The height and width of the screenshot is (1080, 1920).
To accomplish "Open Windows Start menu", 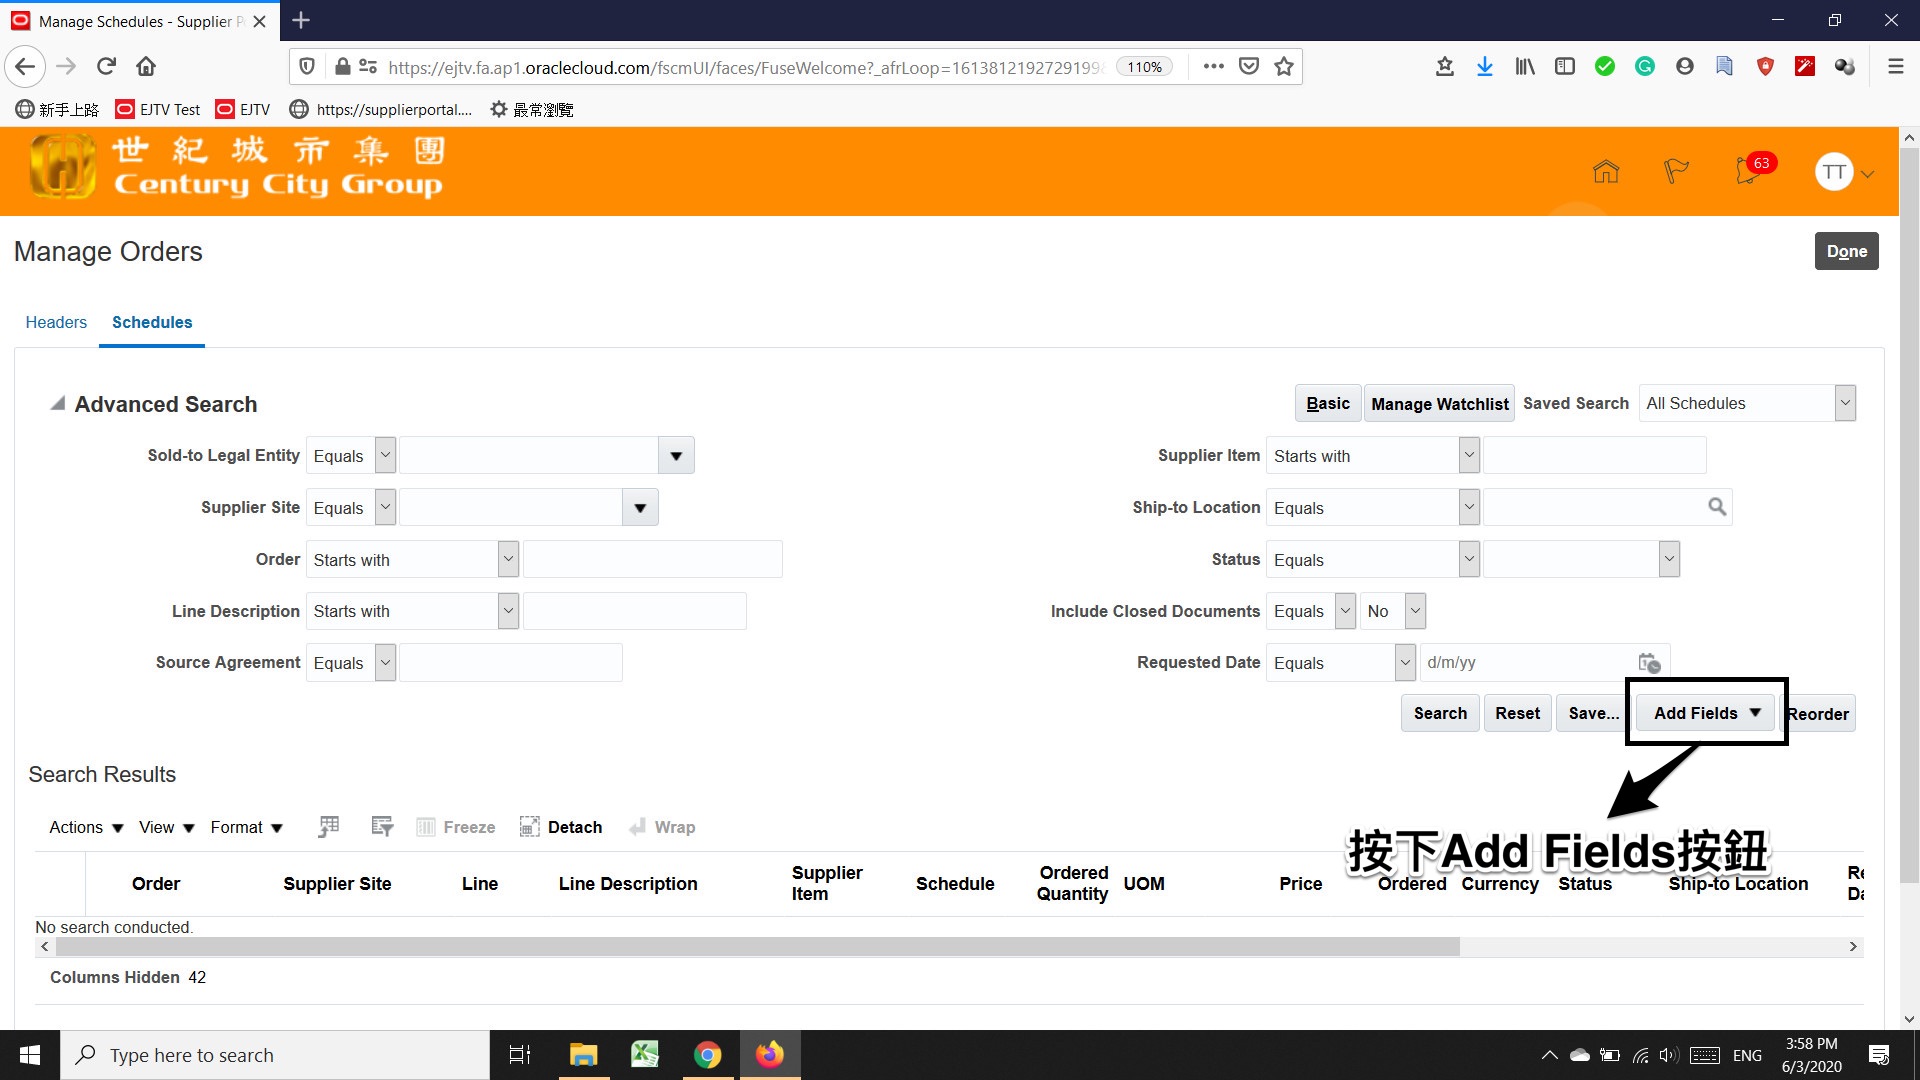I will tap(30, 1055).
